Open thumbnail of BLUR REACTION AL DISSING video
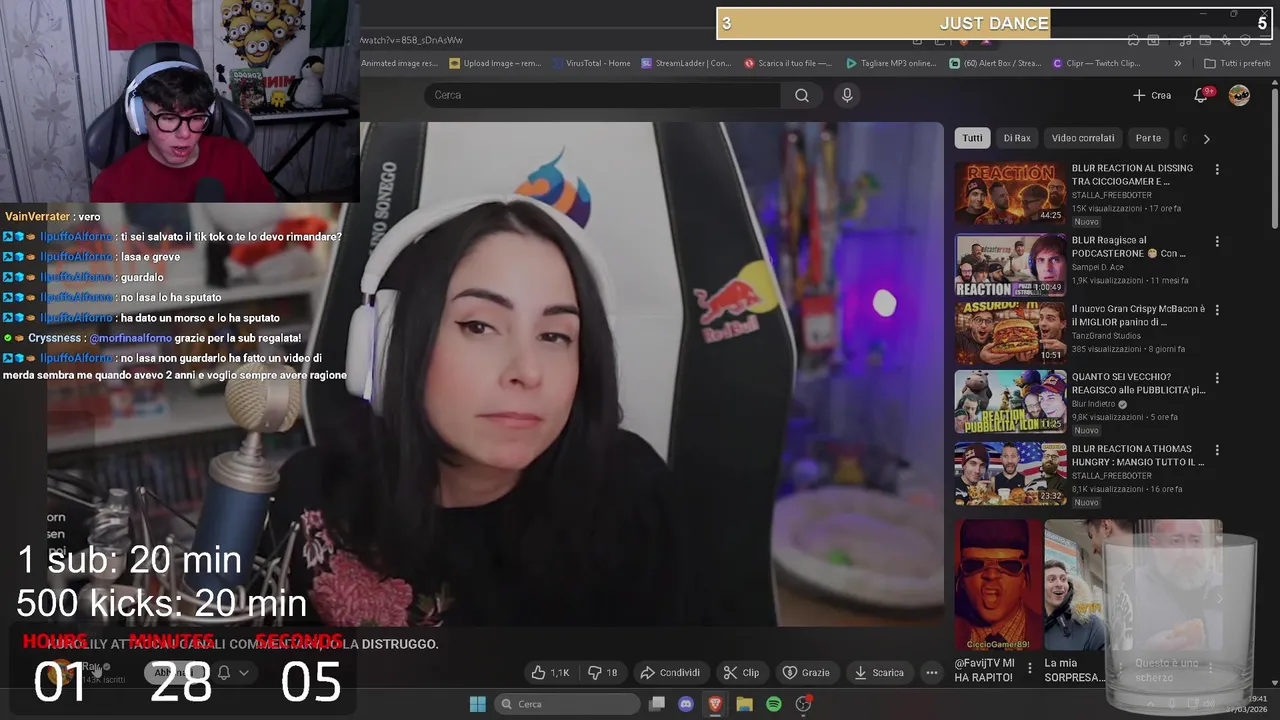1280x720 pixels. [1010, 194]
